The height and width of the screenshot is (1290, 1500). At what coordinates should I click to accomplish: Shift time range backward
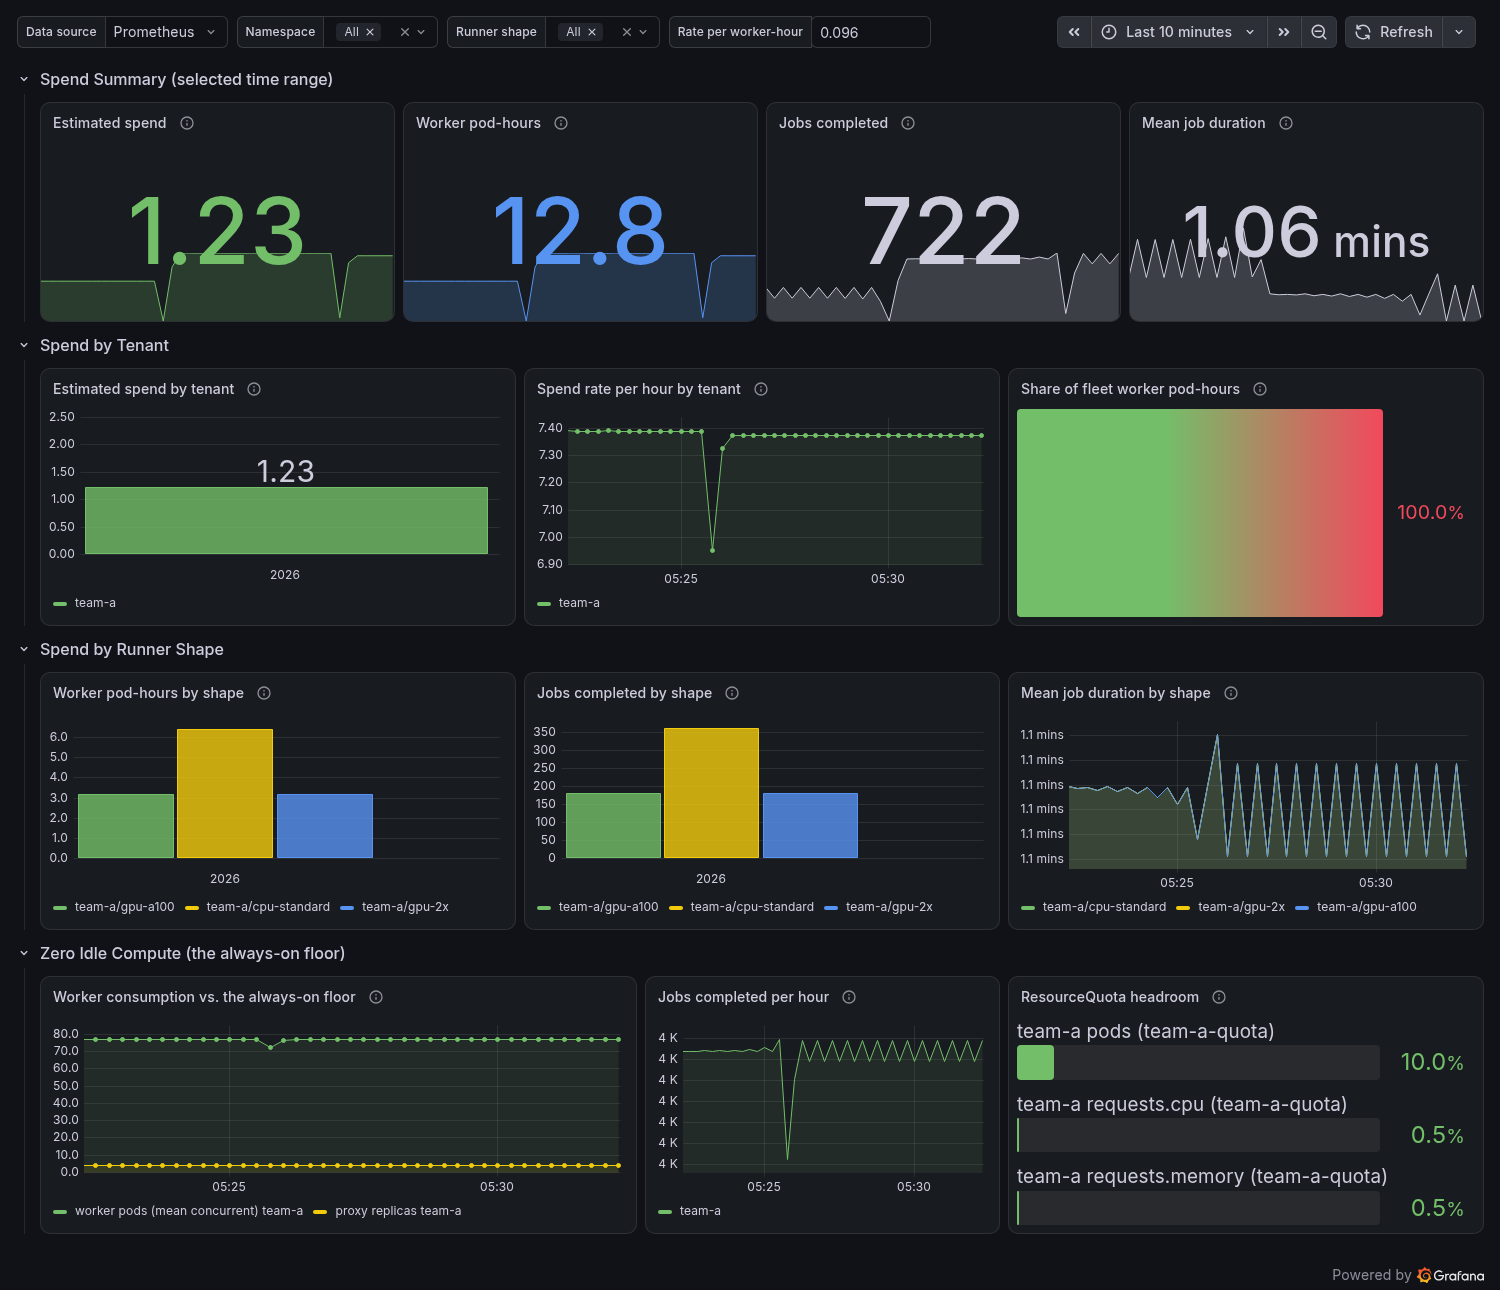(x=1074, y=32)
